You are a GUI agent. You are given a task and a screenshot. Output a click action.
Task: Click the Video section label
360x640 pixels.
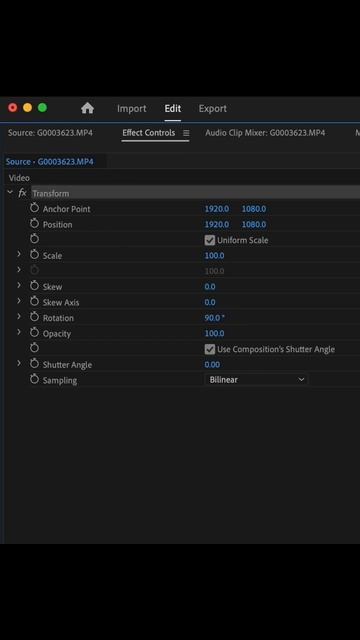point(19,178)
